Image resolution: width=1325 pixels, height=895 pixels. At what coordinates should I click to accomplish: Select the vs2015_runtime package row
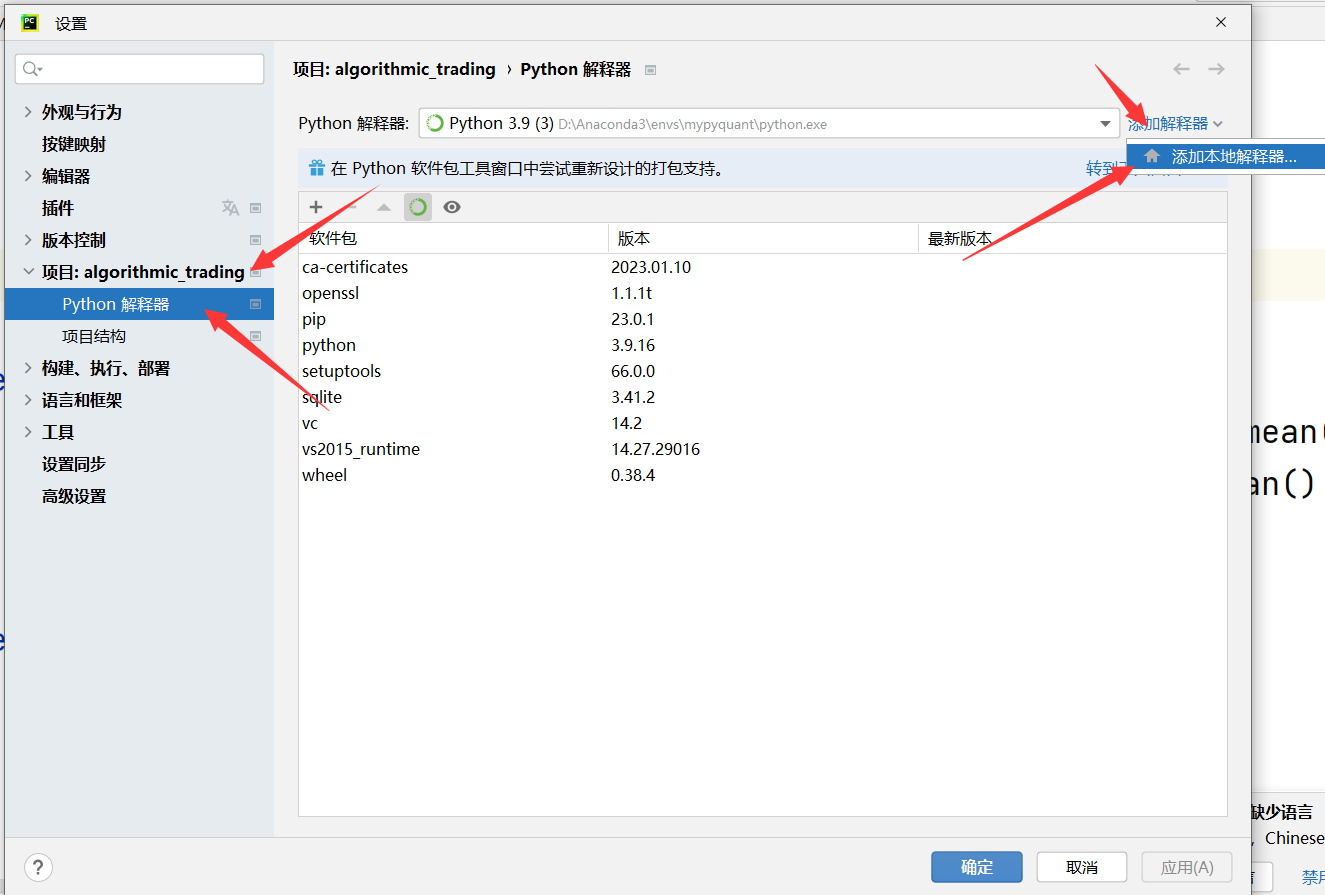point(763,449)
